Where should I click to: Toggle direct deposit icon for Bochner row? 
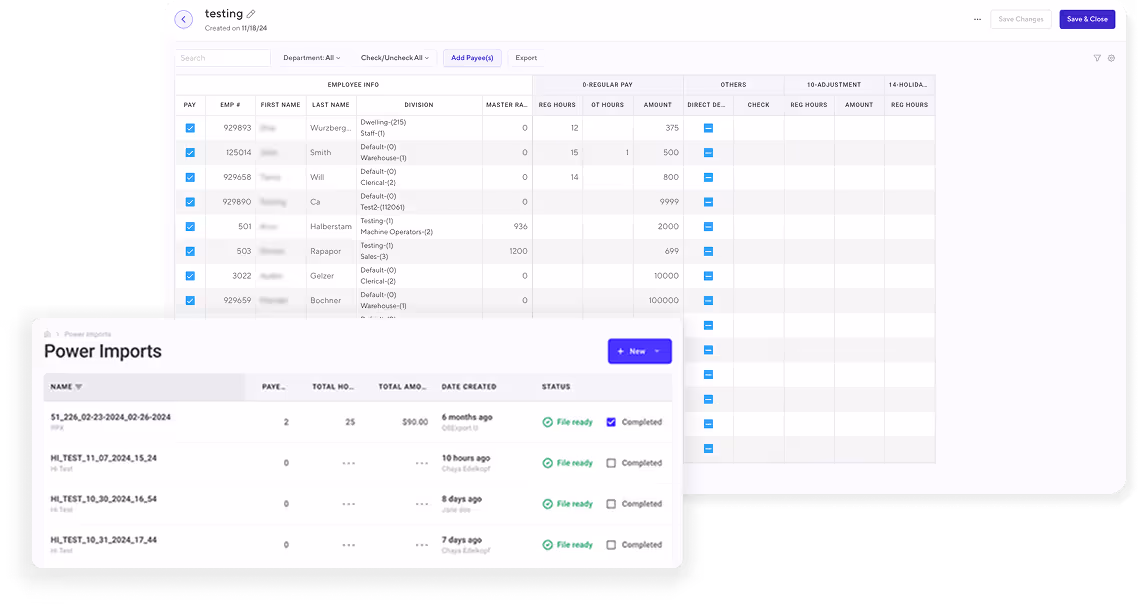click(x=708, y=301)
